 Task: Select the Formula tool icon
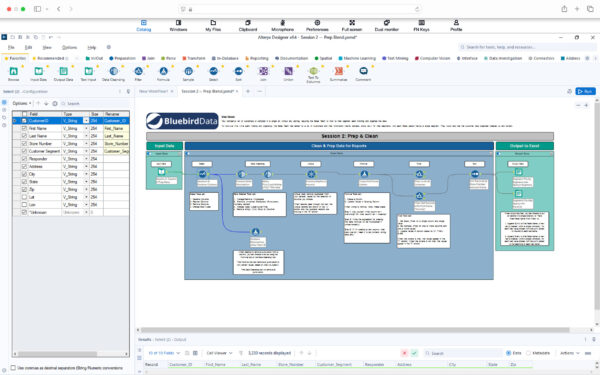[163, 71]
